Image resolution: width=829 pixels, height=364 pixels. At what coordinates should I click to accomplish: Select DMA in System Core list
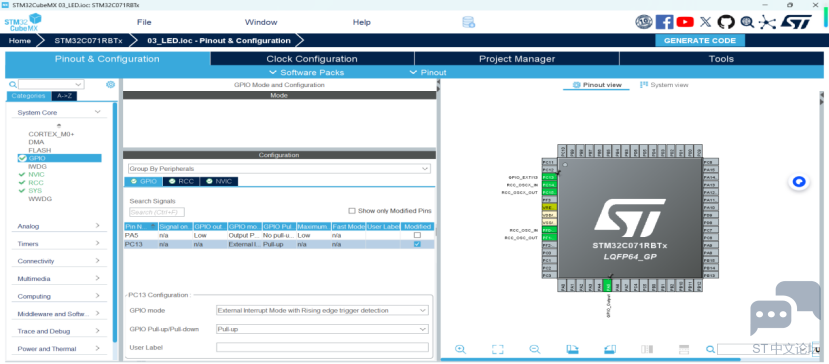click(x=36, y=142)
